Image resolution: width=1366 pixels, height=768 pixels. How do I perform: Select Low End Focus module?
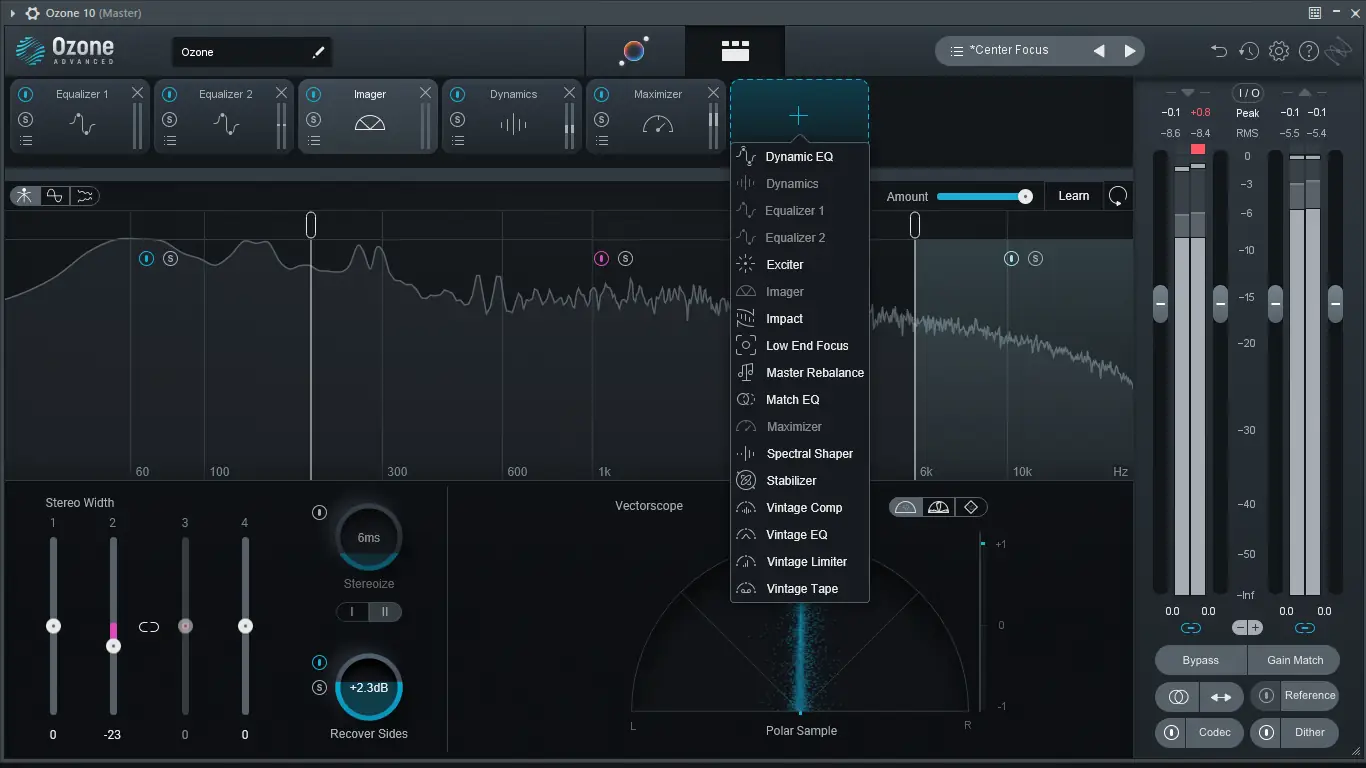coord(800,346)
